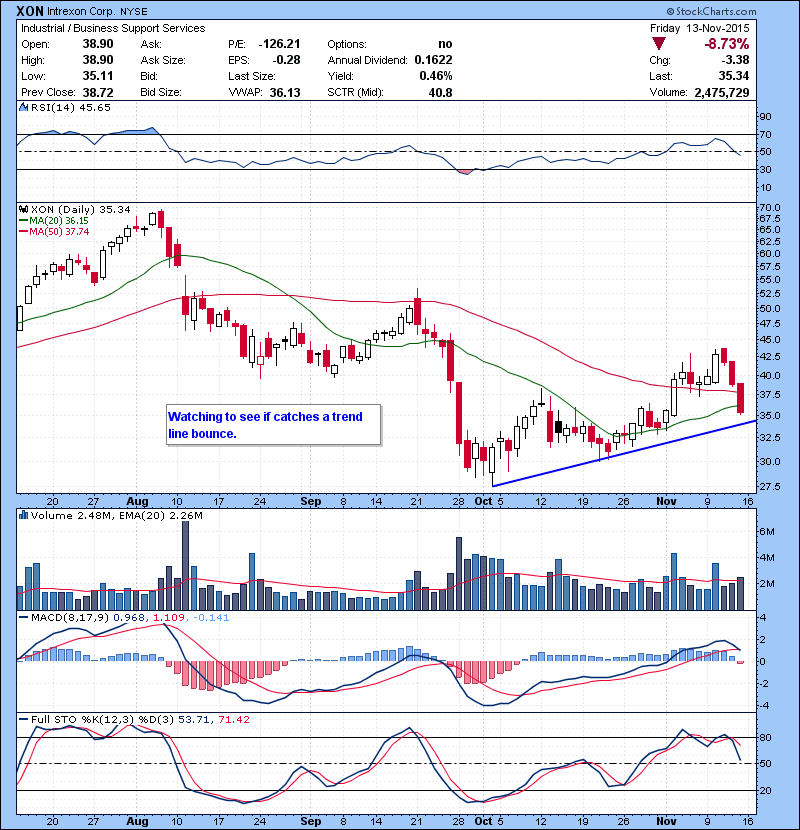
Task: Click the EPS value -0.28
Action: [x=286, y=60]
